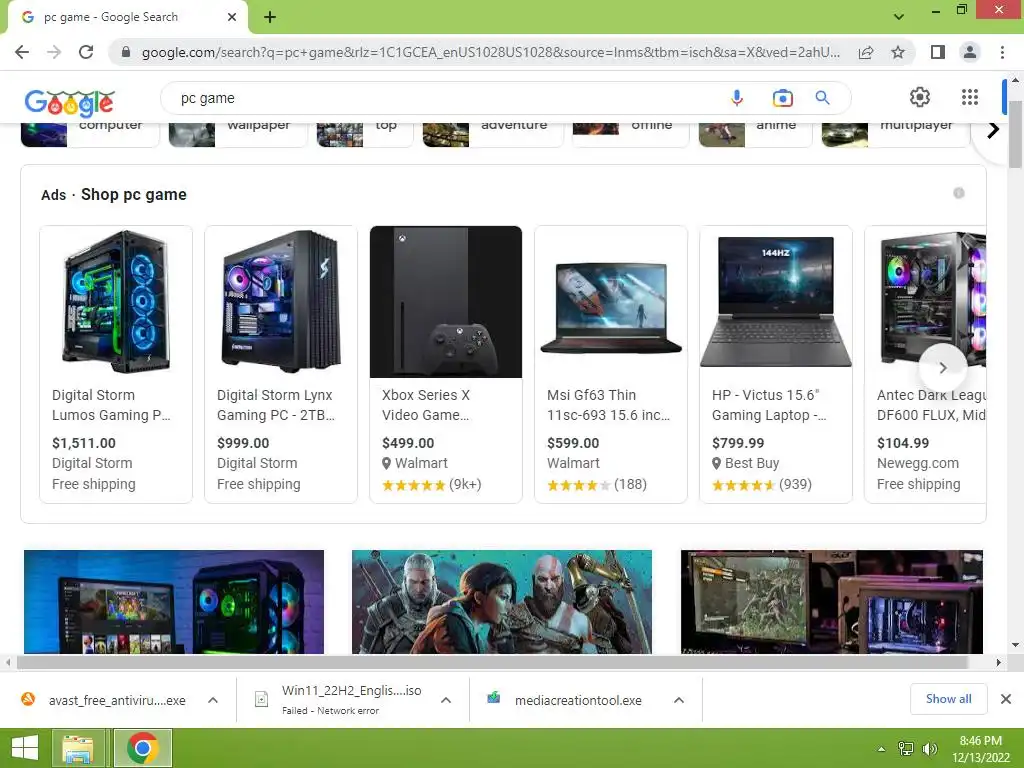
Task: Reload the Google search page
Action: 86,52
